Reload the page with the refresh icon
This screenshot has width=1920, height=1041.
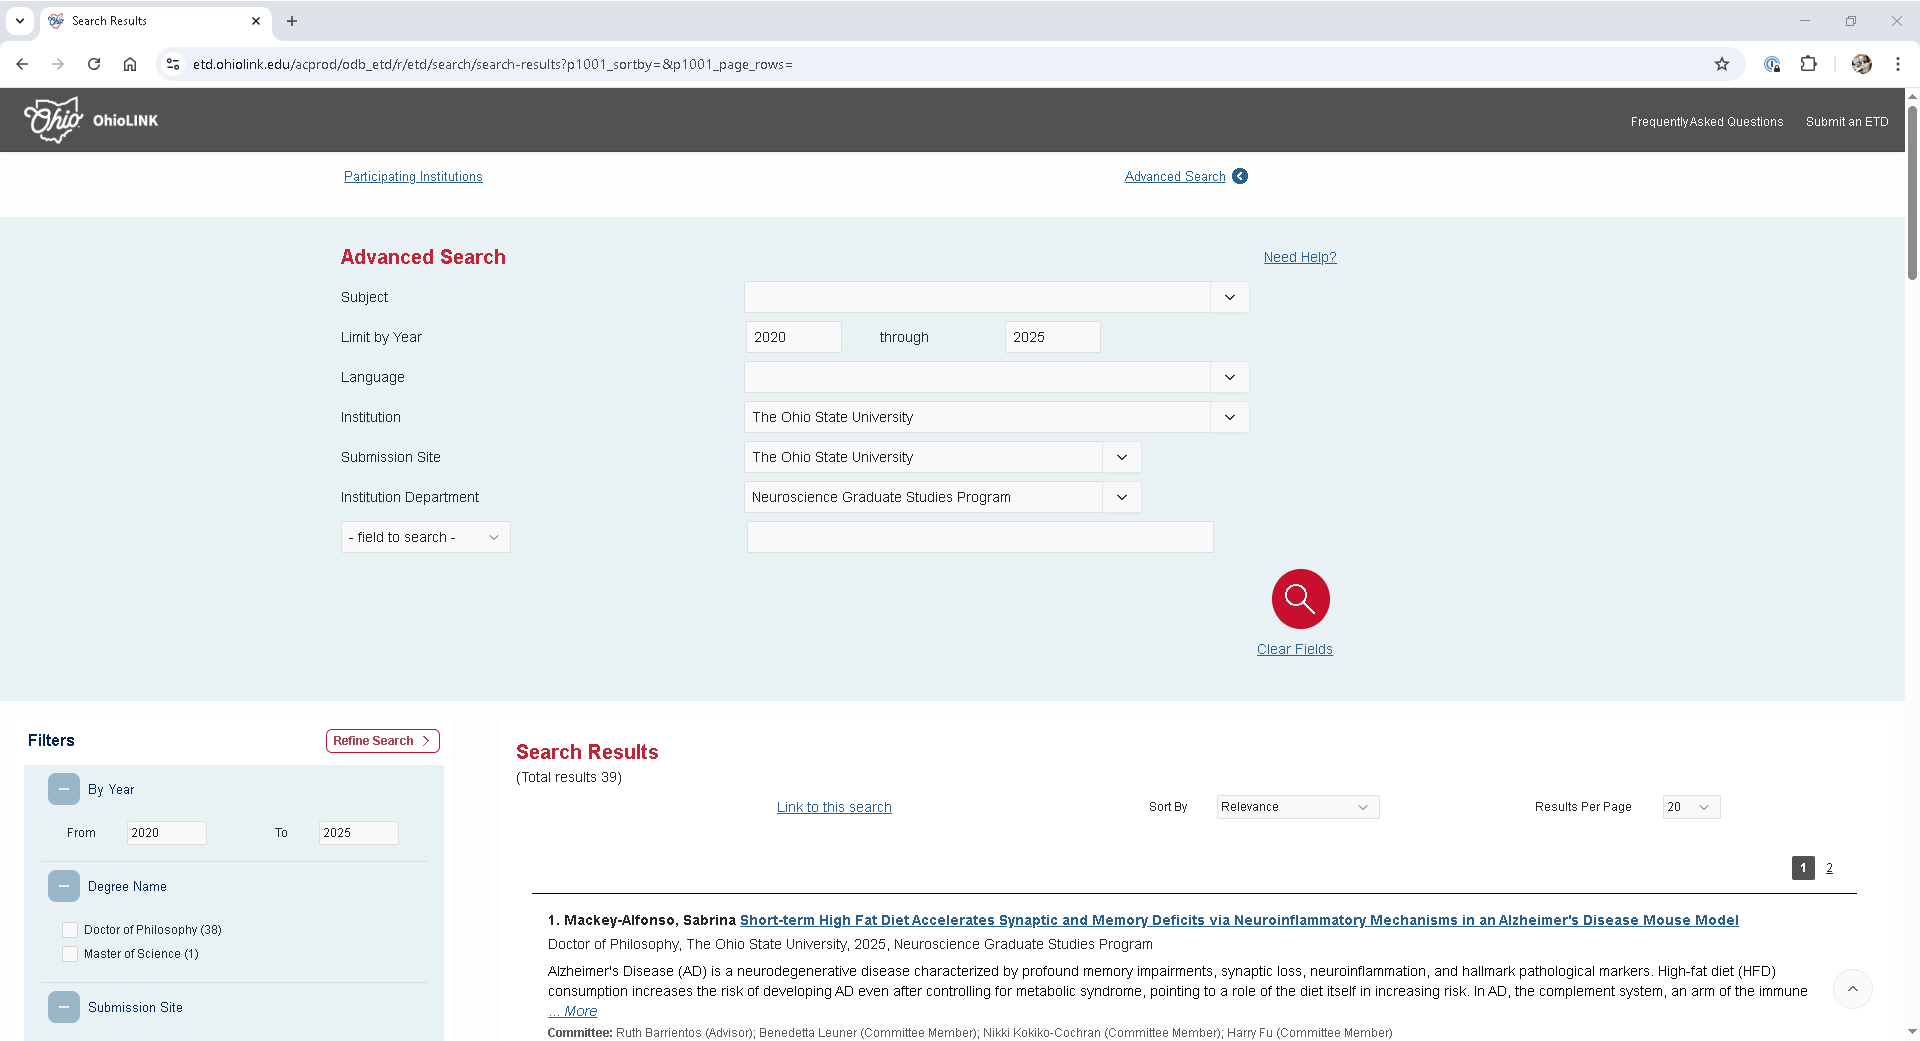click(x=94, y=64)
